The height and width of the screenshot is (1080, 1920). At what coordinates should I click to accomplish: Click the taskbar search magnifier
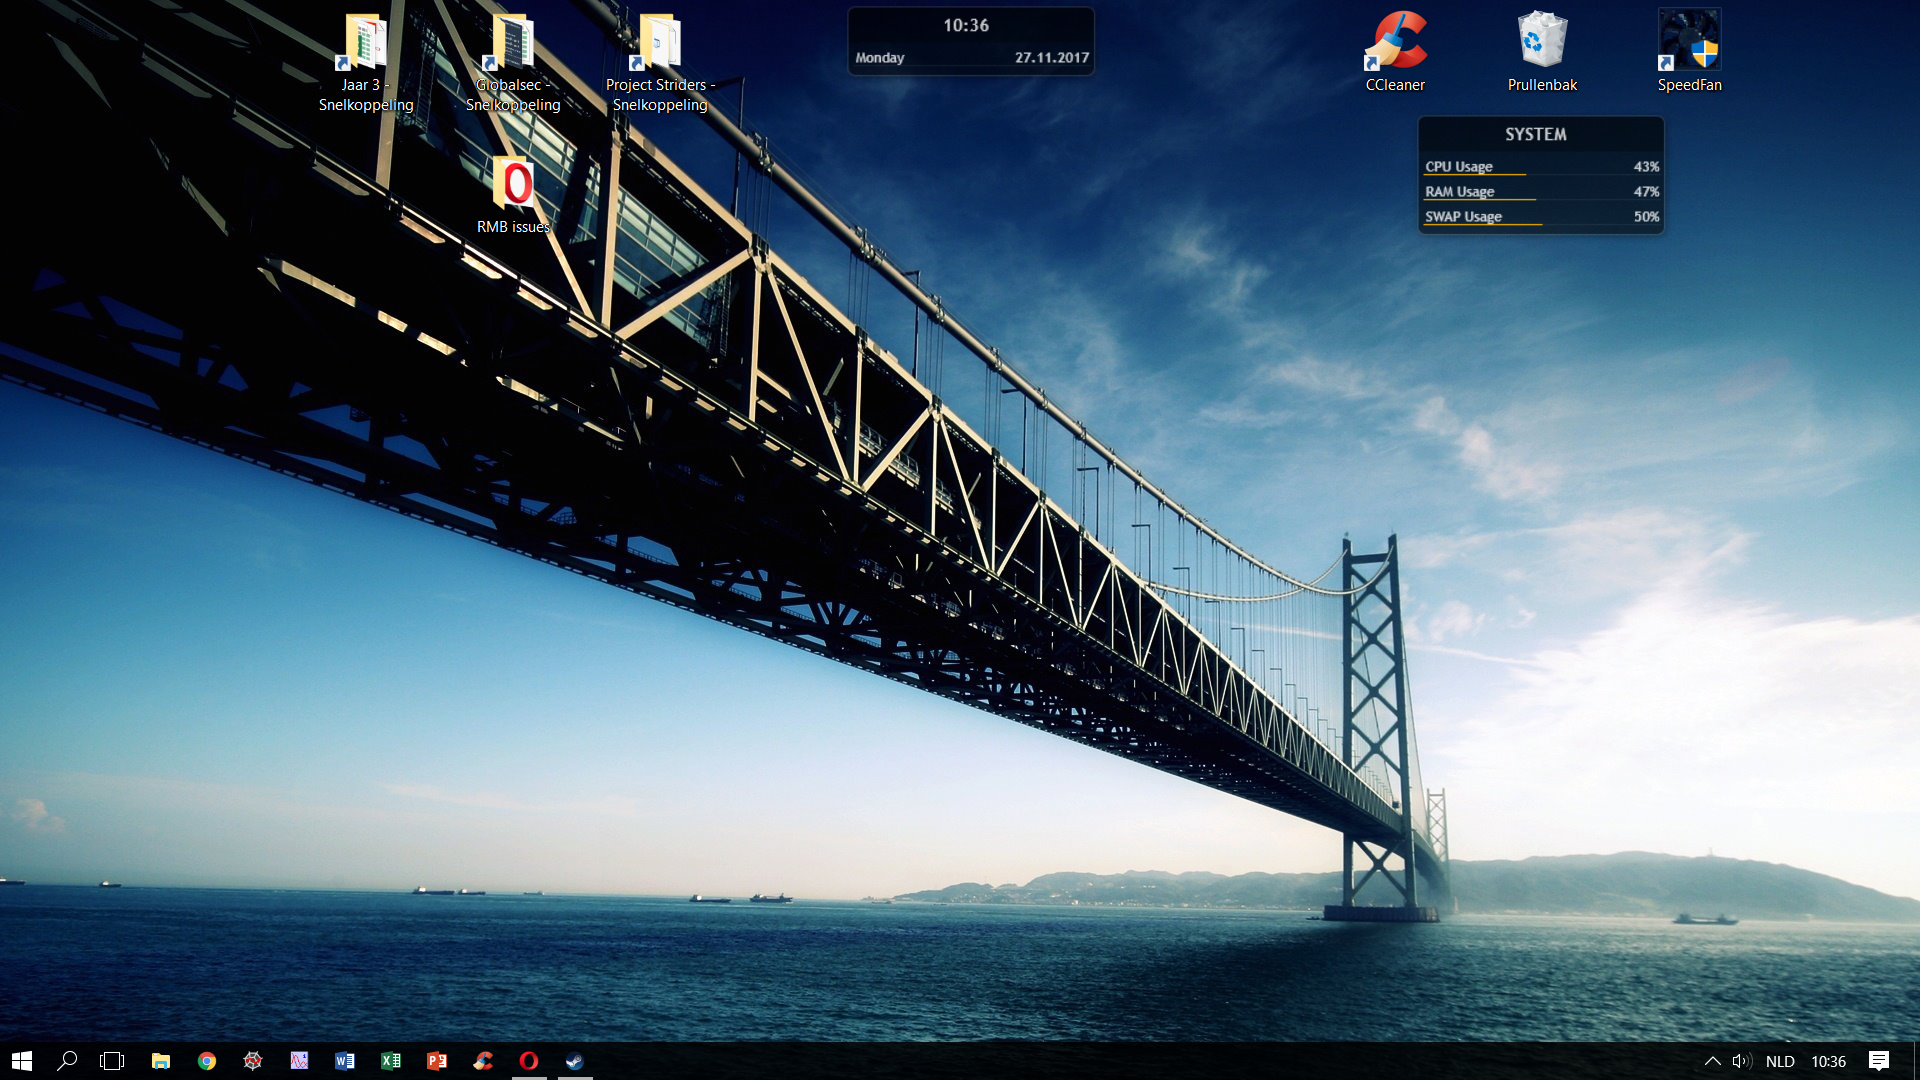67,1061
